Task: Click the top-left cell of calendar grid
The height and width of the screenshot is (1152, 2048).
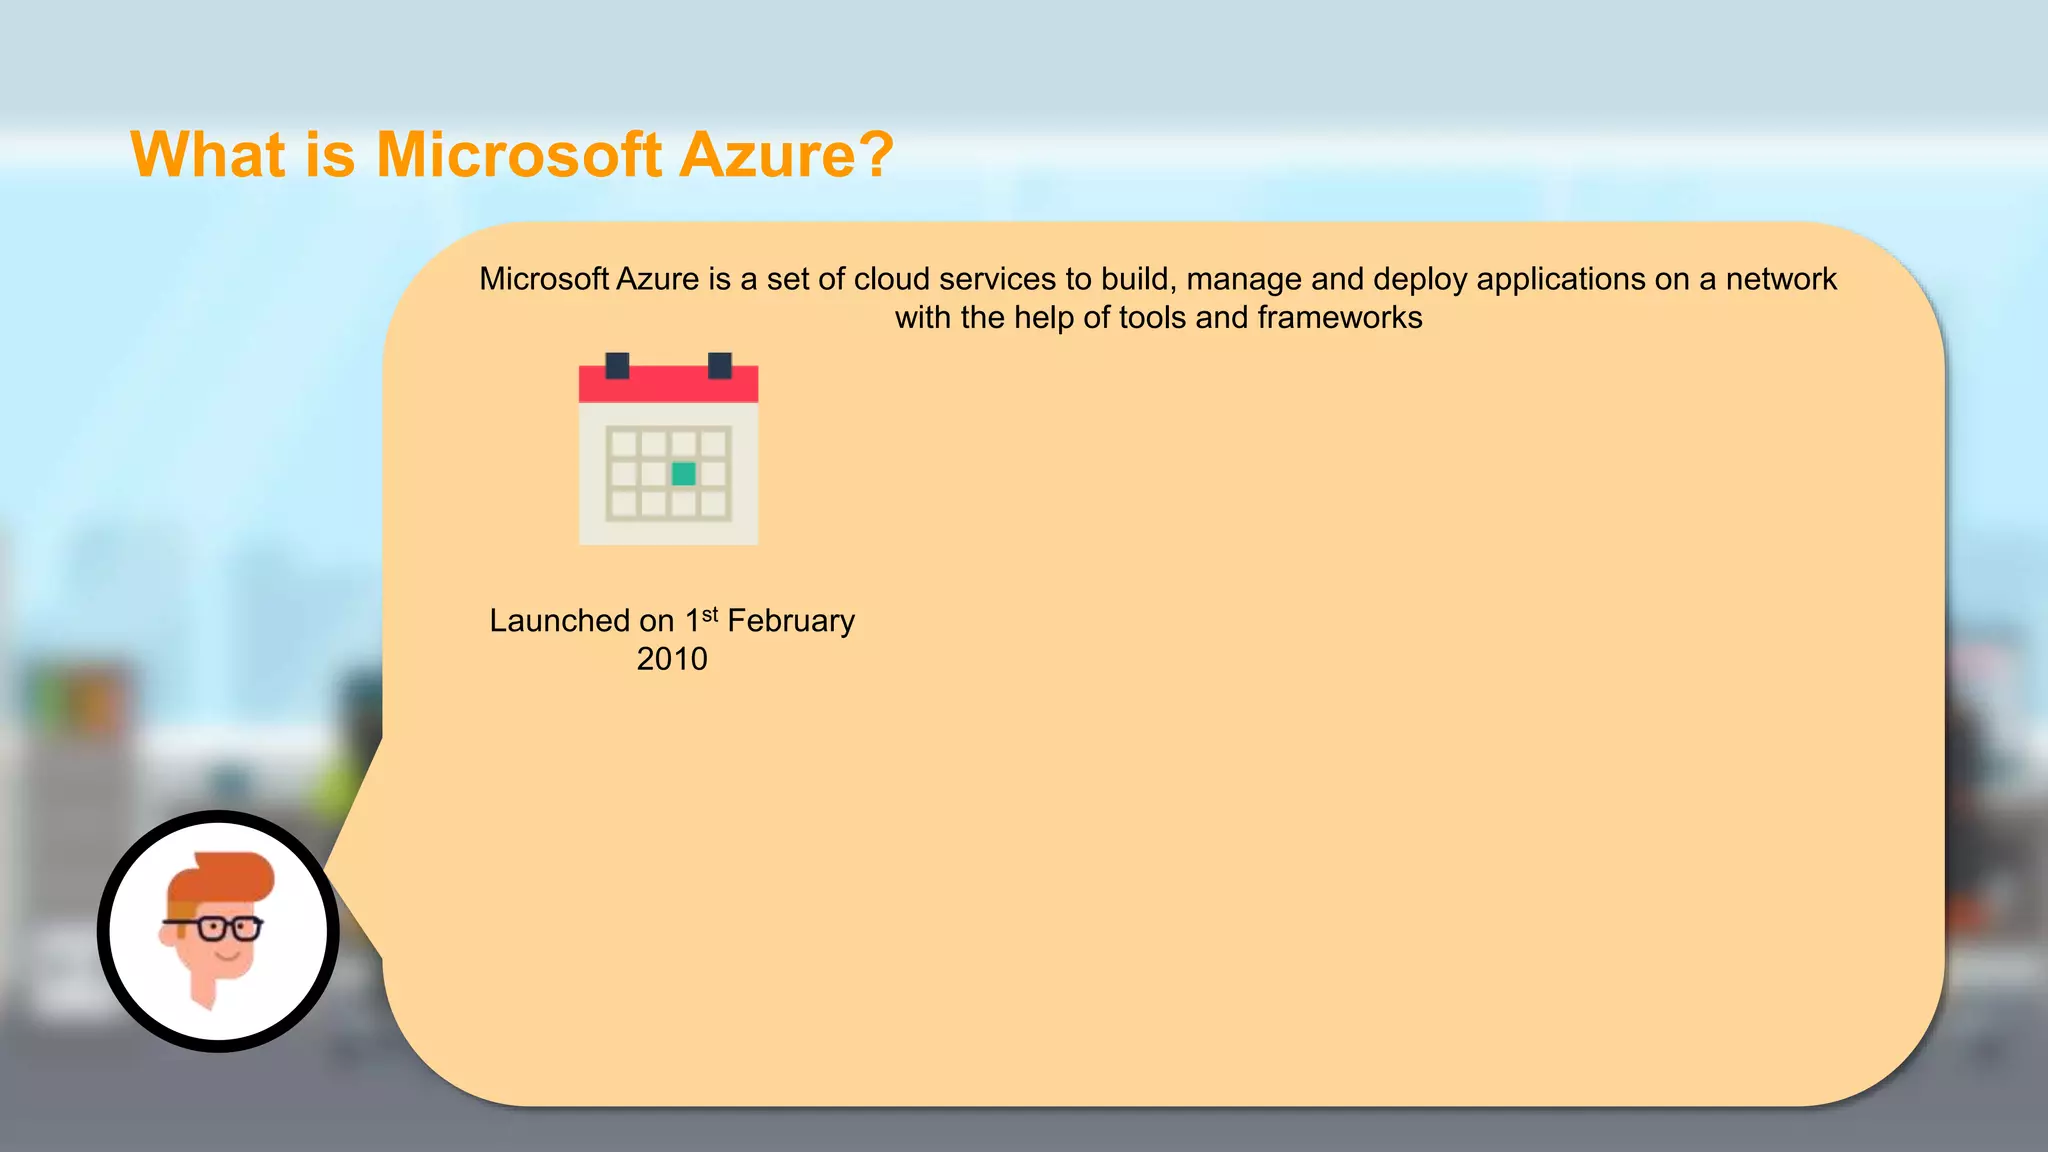Action: (624, 443)
